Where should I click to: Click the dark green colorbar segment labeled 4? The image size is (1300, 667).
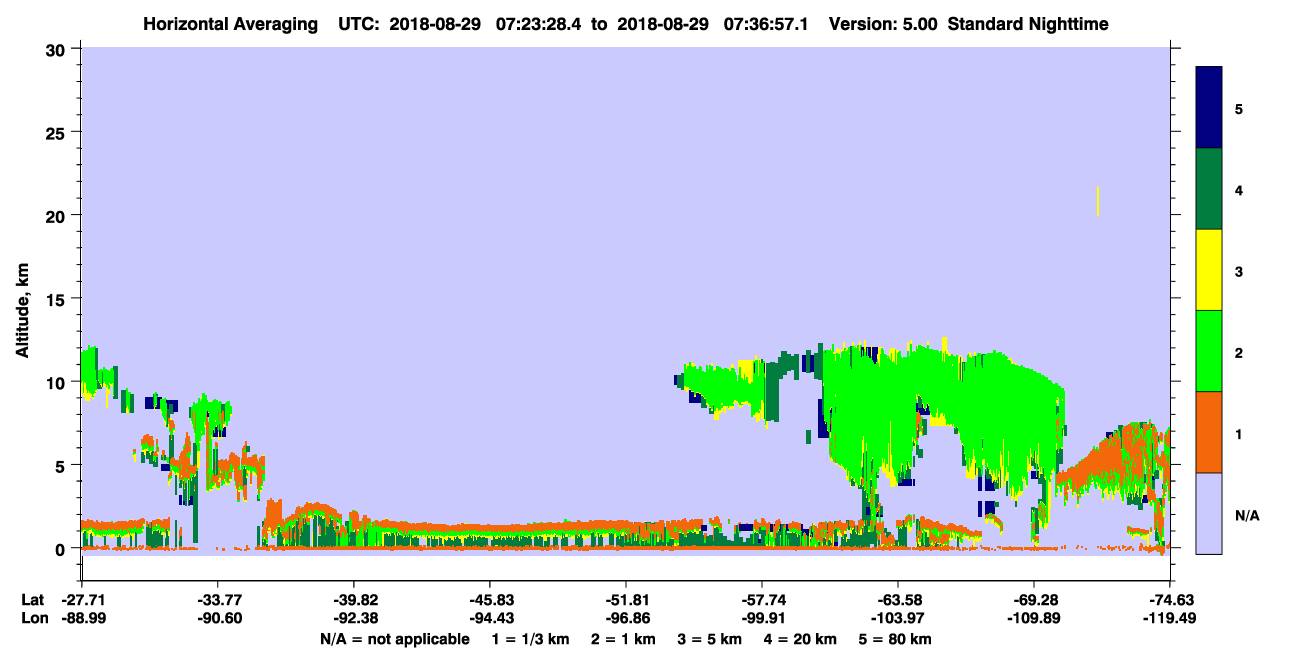(x=1209, y=189)
